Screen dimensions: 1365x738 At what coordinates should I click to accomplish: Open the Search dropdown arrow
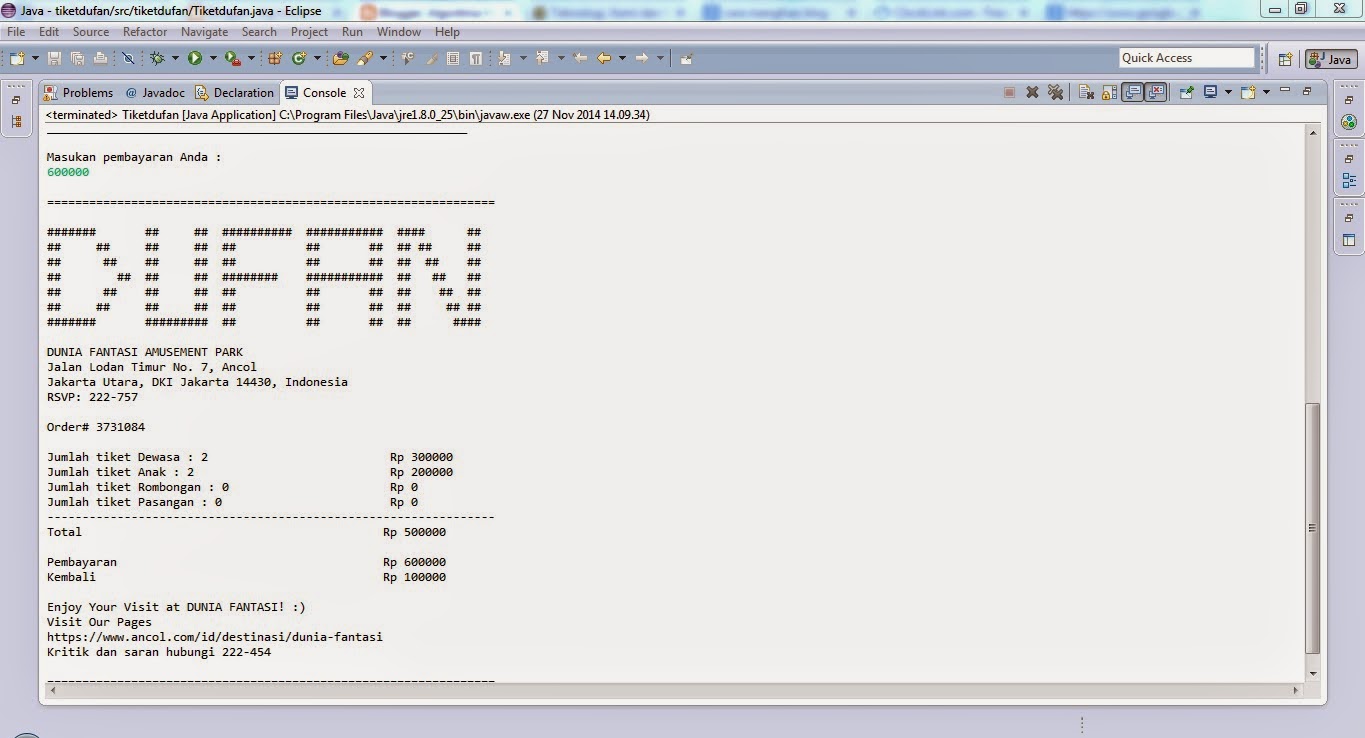point(383,58)
